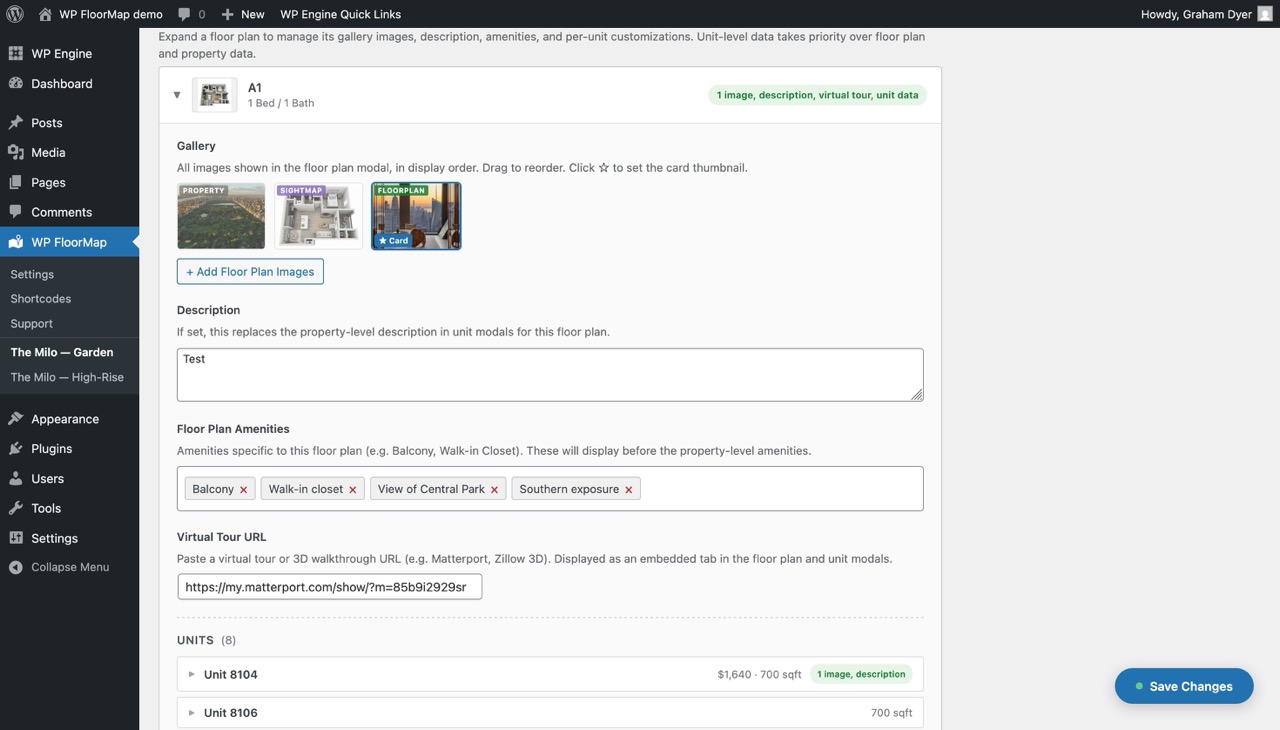Viewport: 1280px width, 730px height.
Task: Click the WordPress logo icon
Action: click(15, 14)
